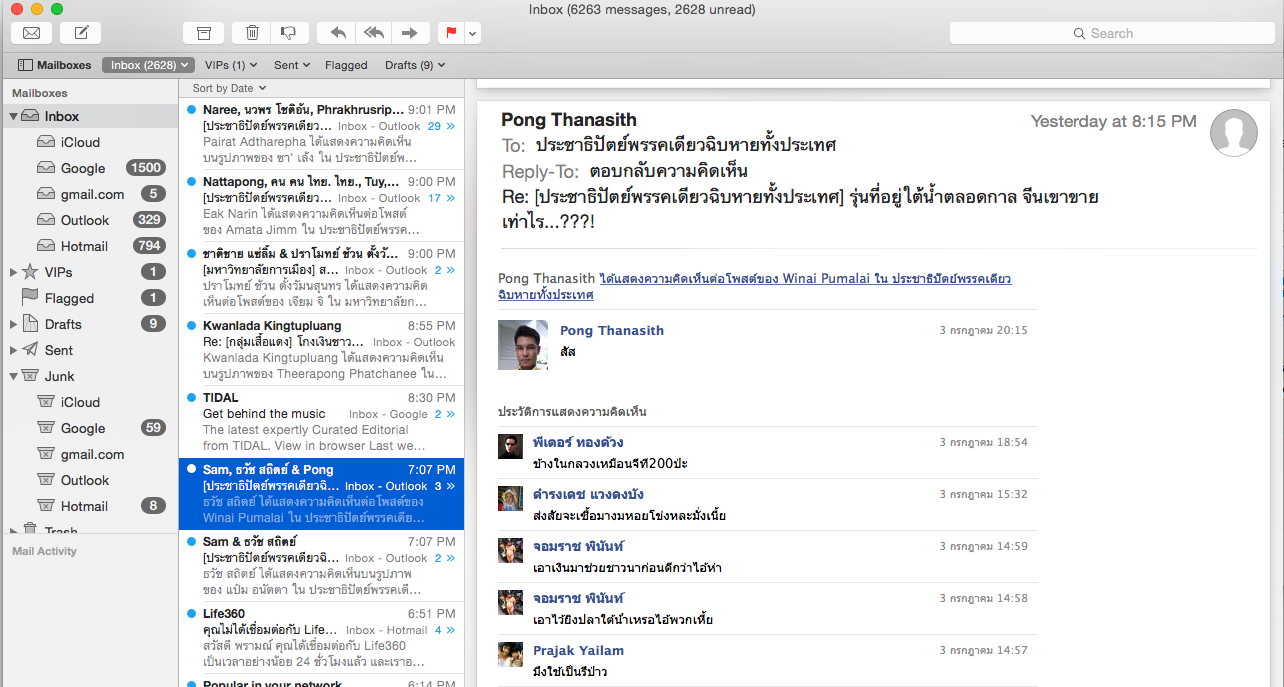Open the 9:01 PM message from Naree
The image size is (1284, 687).
point(321,133)
